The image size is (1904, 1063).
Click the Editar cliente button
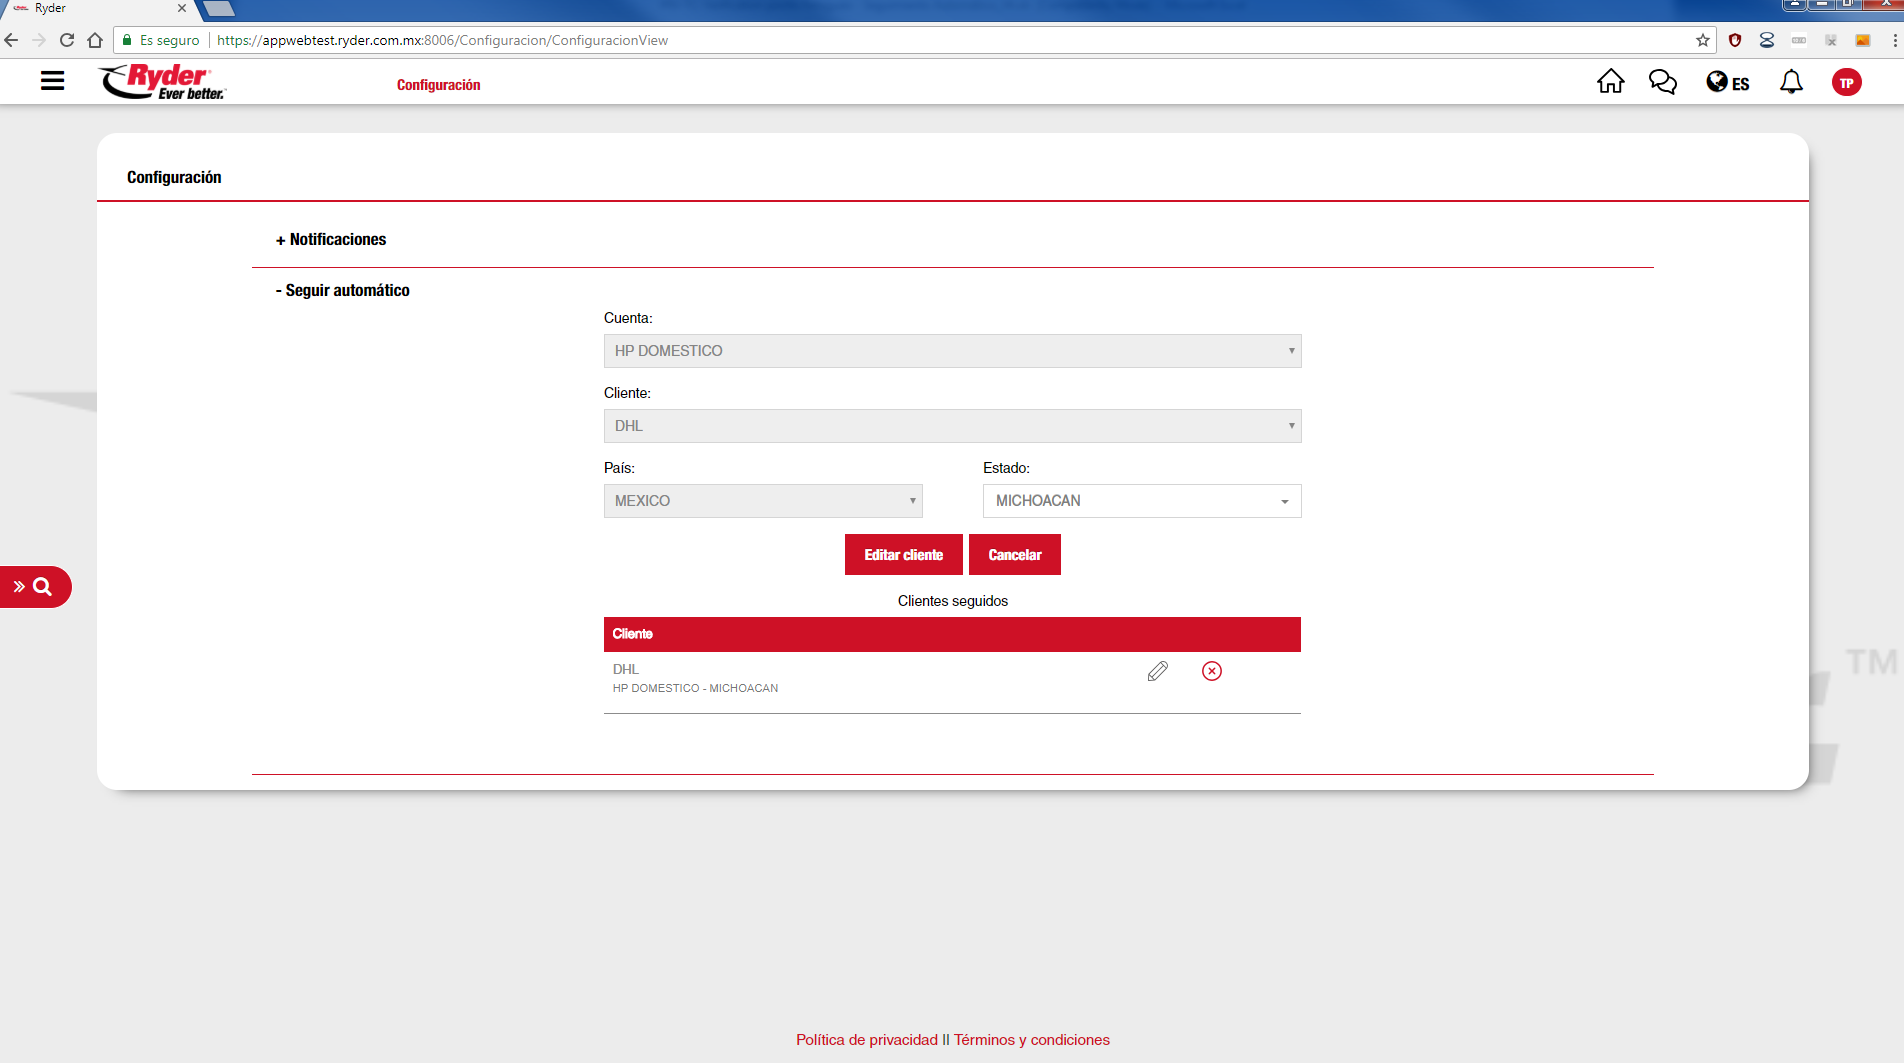coord(903,555)
